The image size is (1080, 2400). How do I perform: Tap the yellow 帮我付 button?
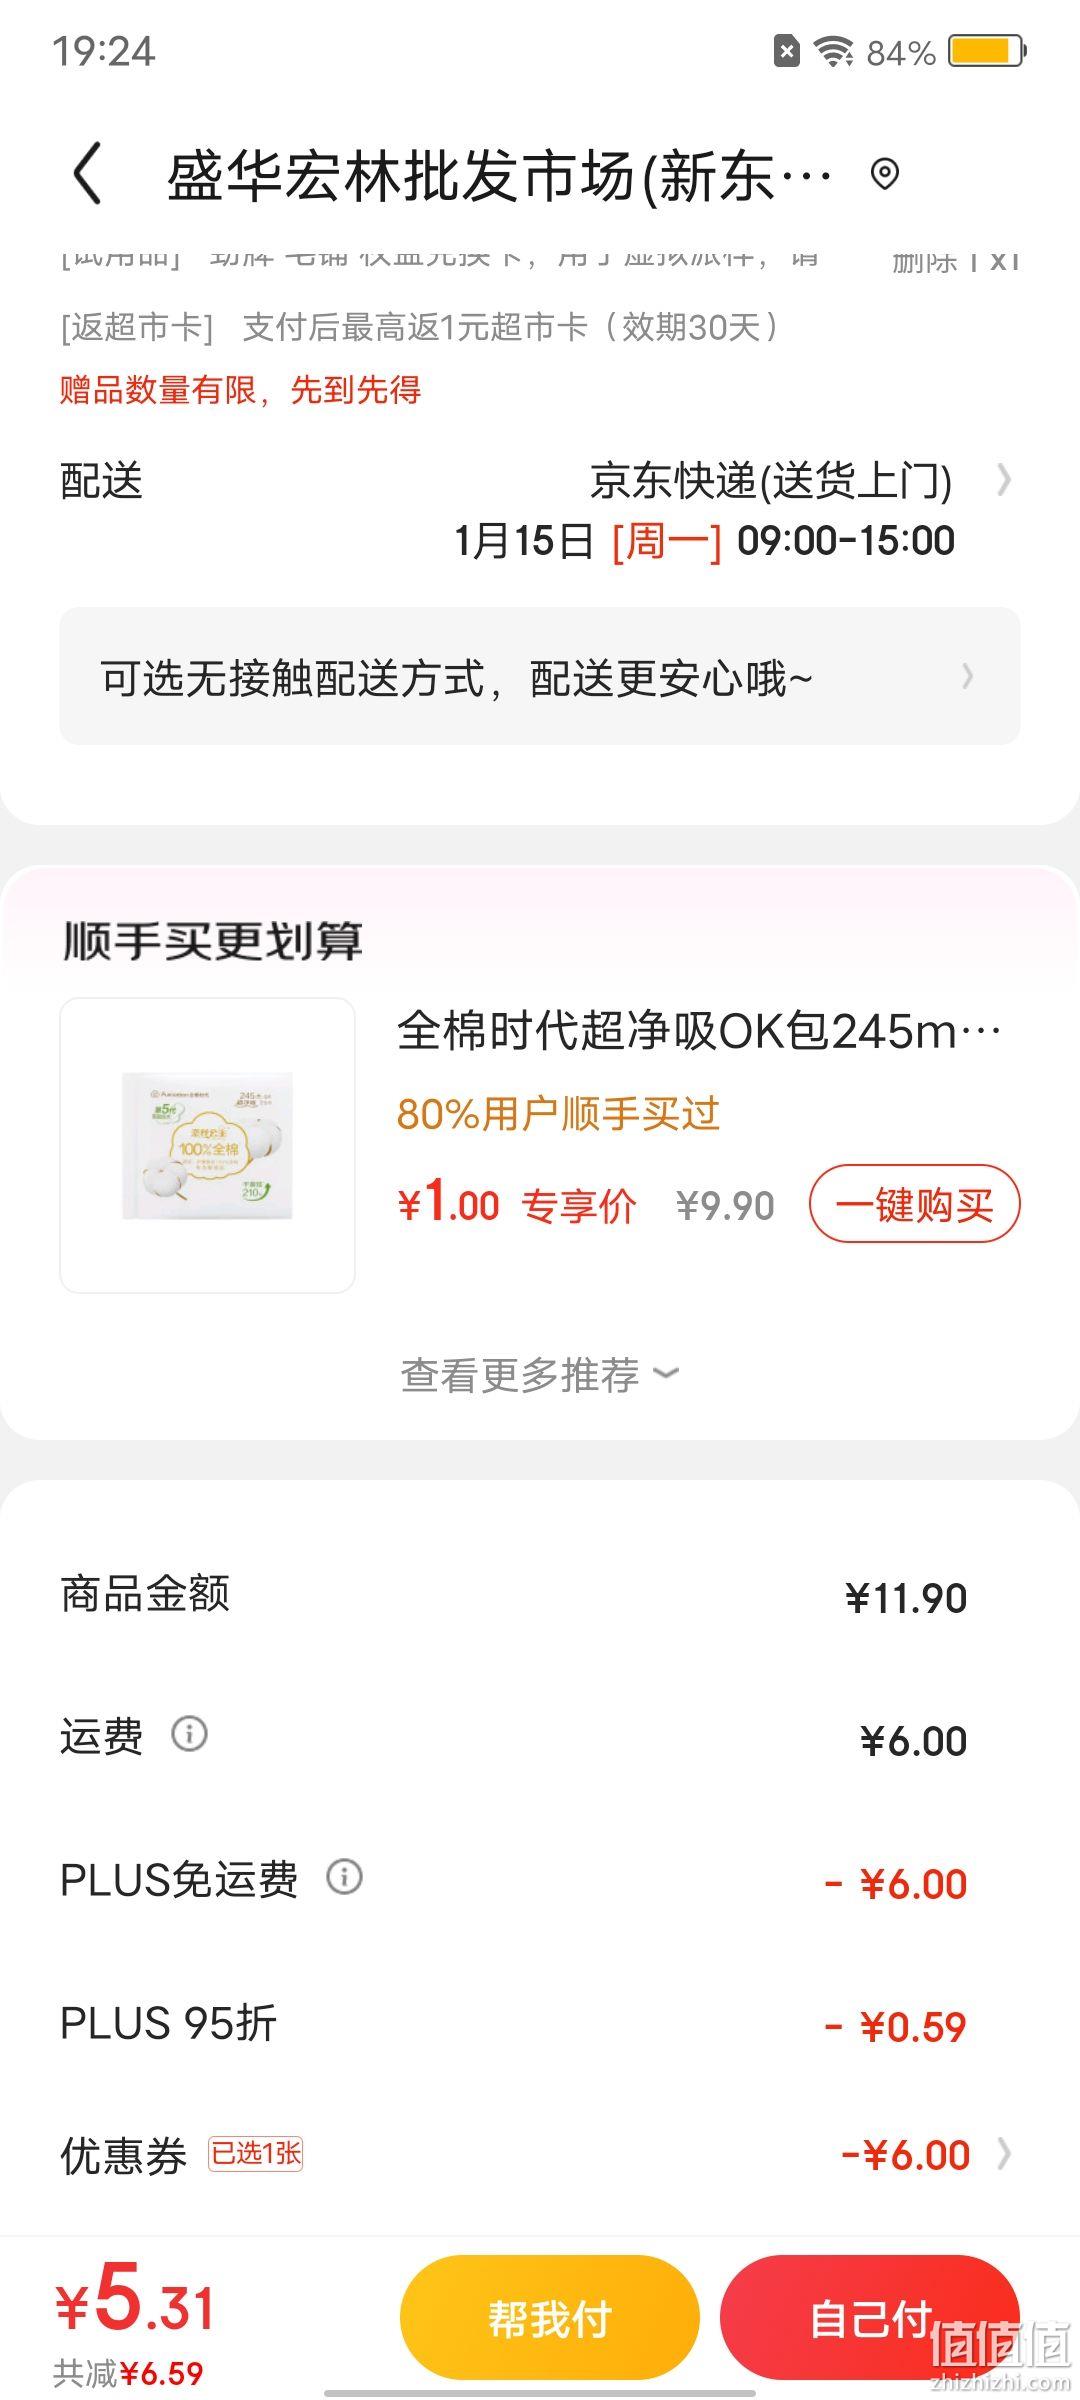549,2319
